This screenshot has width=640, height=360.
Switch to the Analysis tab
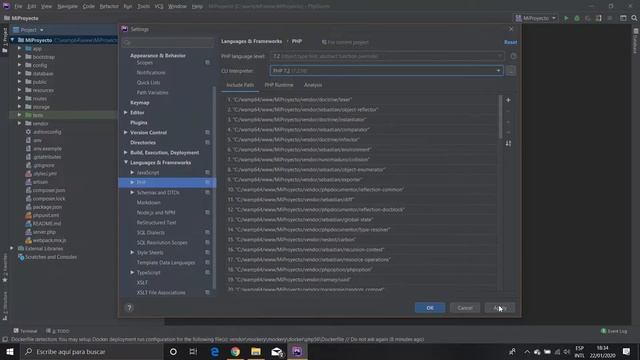coord(313,85)
